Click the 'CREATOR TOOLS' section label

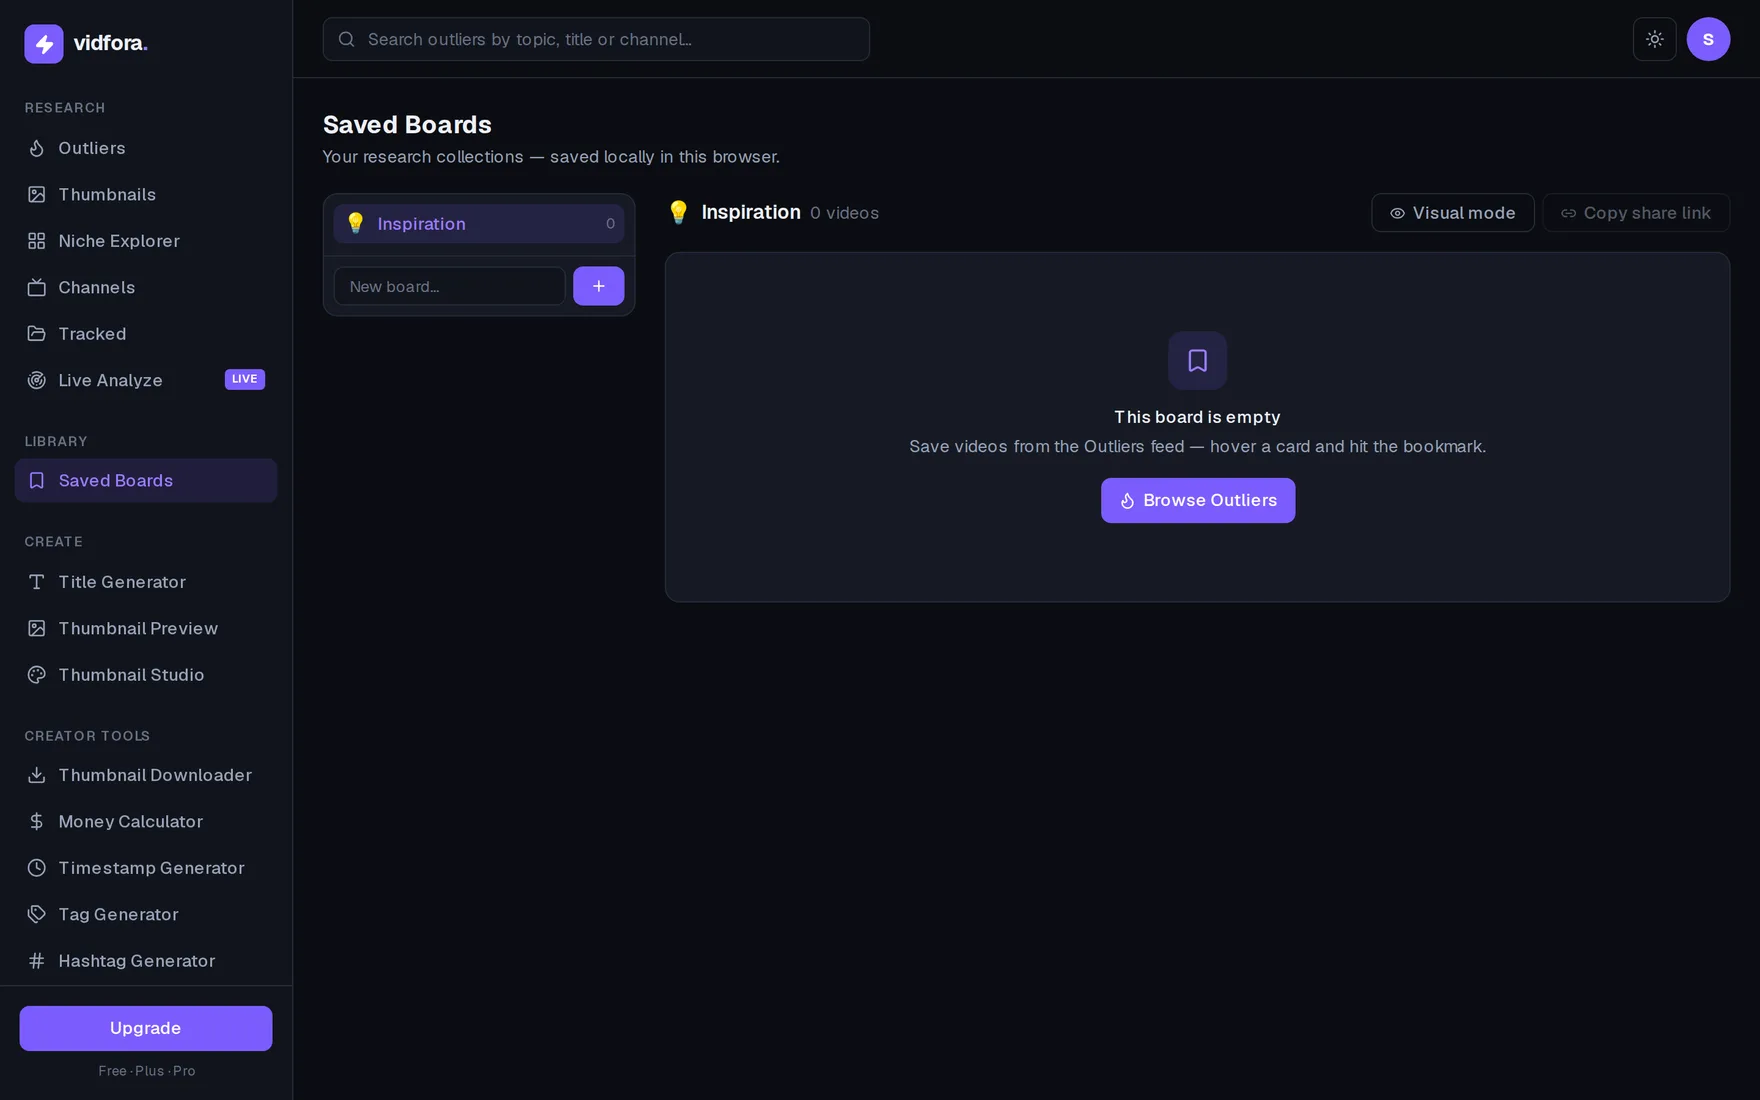(87, 736)
